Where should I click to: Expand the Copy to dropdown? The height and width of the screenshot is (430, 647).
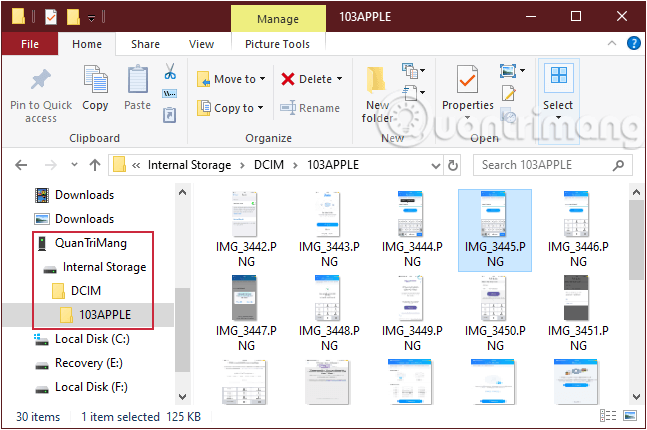260,108
